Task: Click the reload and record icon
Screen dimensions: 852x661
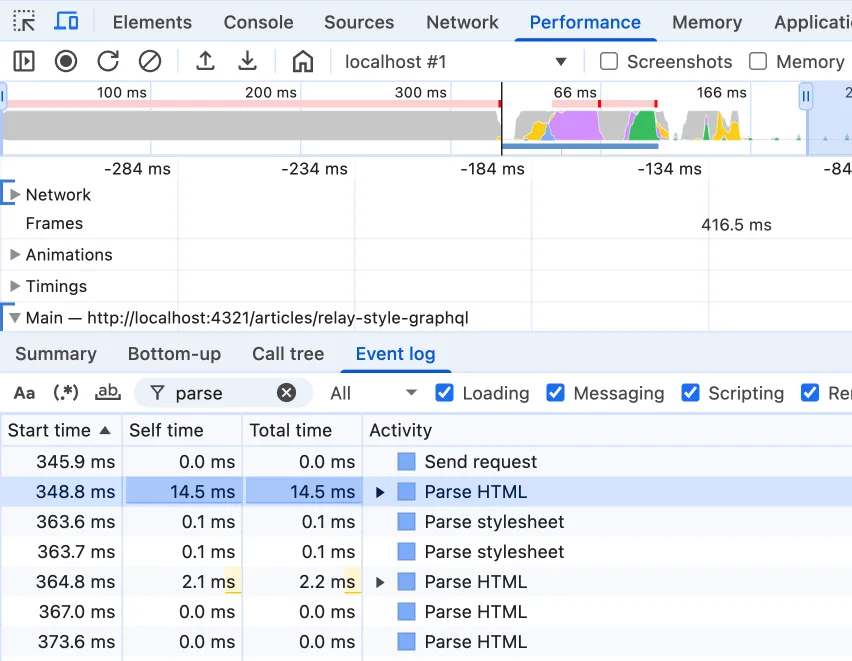Action: [107, 61]
